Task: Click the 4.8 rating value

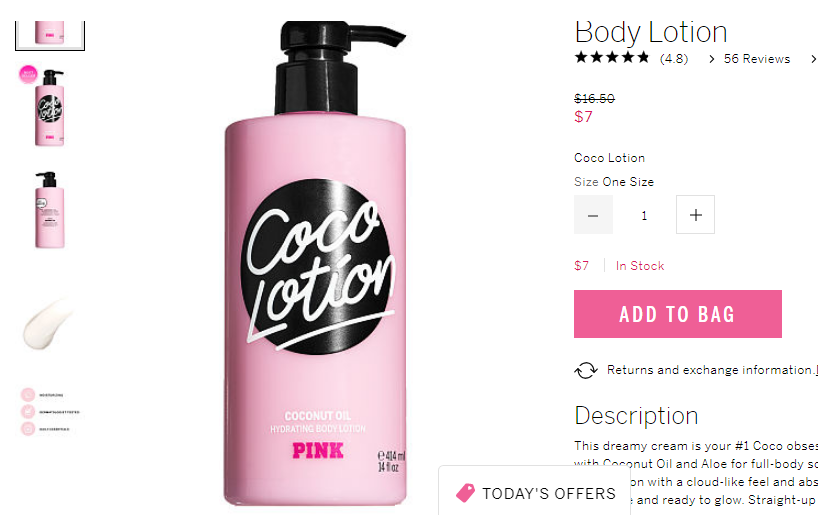Action: pos(673,59)
